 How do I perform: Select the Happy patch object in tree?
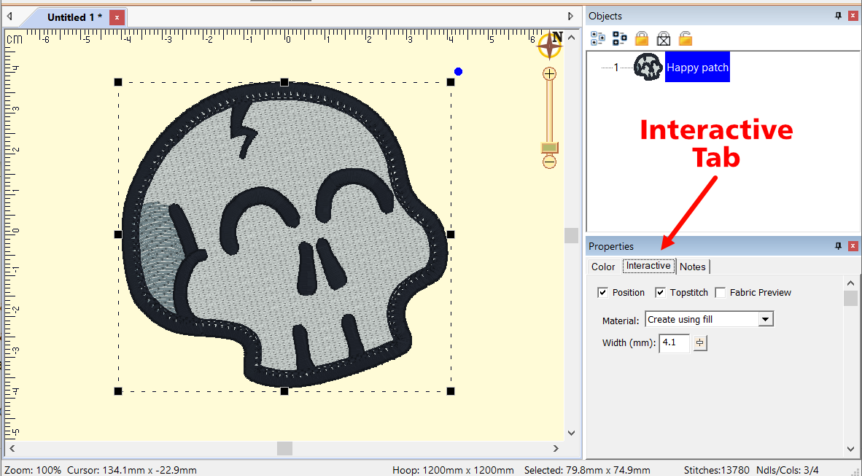[x=697, y=68]
